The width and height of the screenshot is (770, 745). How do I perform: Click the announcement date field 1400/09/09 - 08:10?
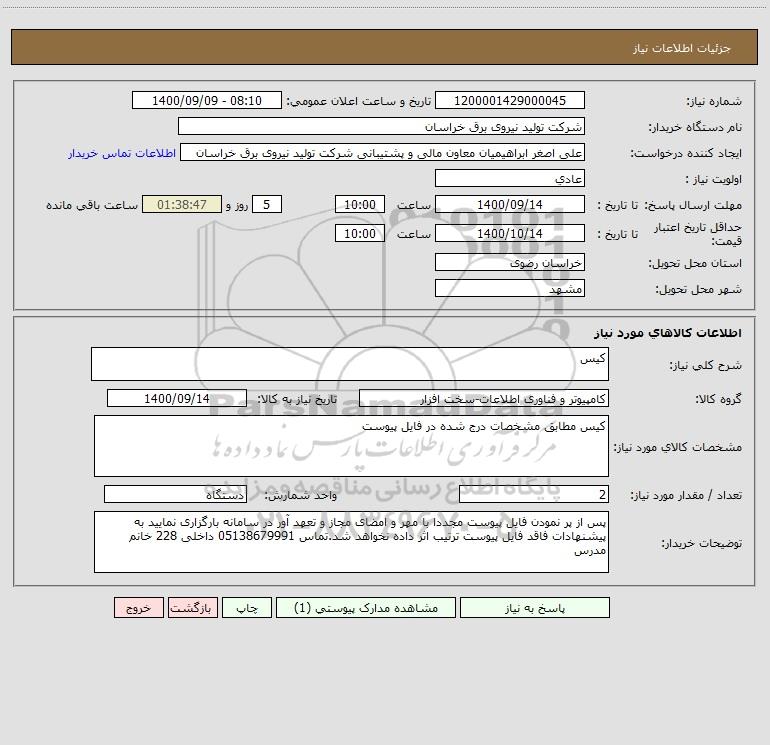click(x=207, y=100)
